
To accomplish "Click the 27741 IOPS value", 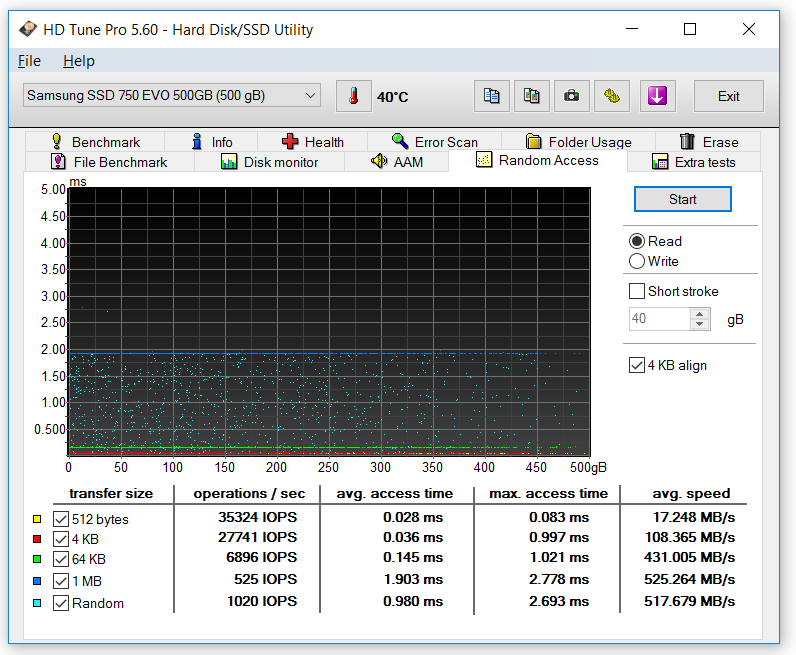I will tap(257, 537).
